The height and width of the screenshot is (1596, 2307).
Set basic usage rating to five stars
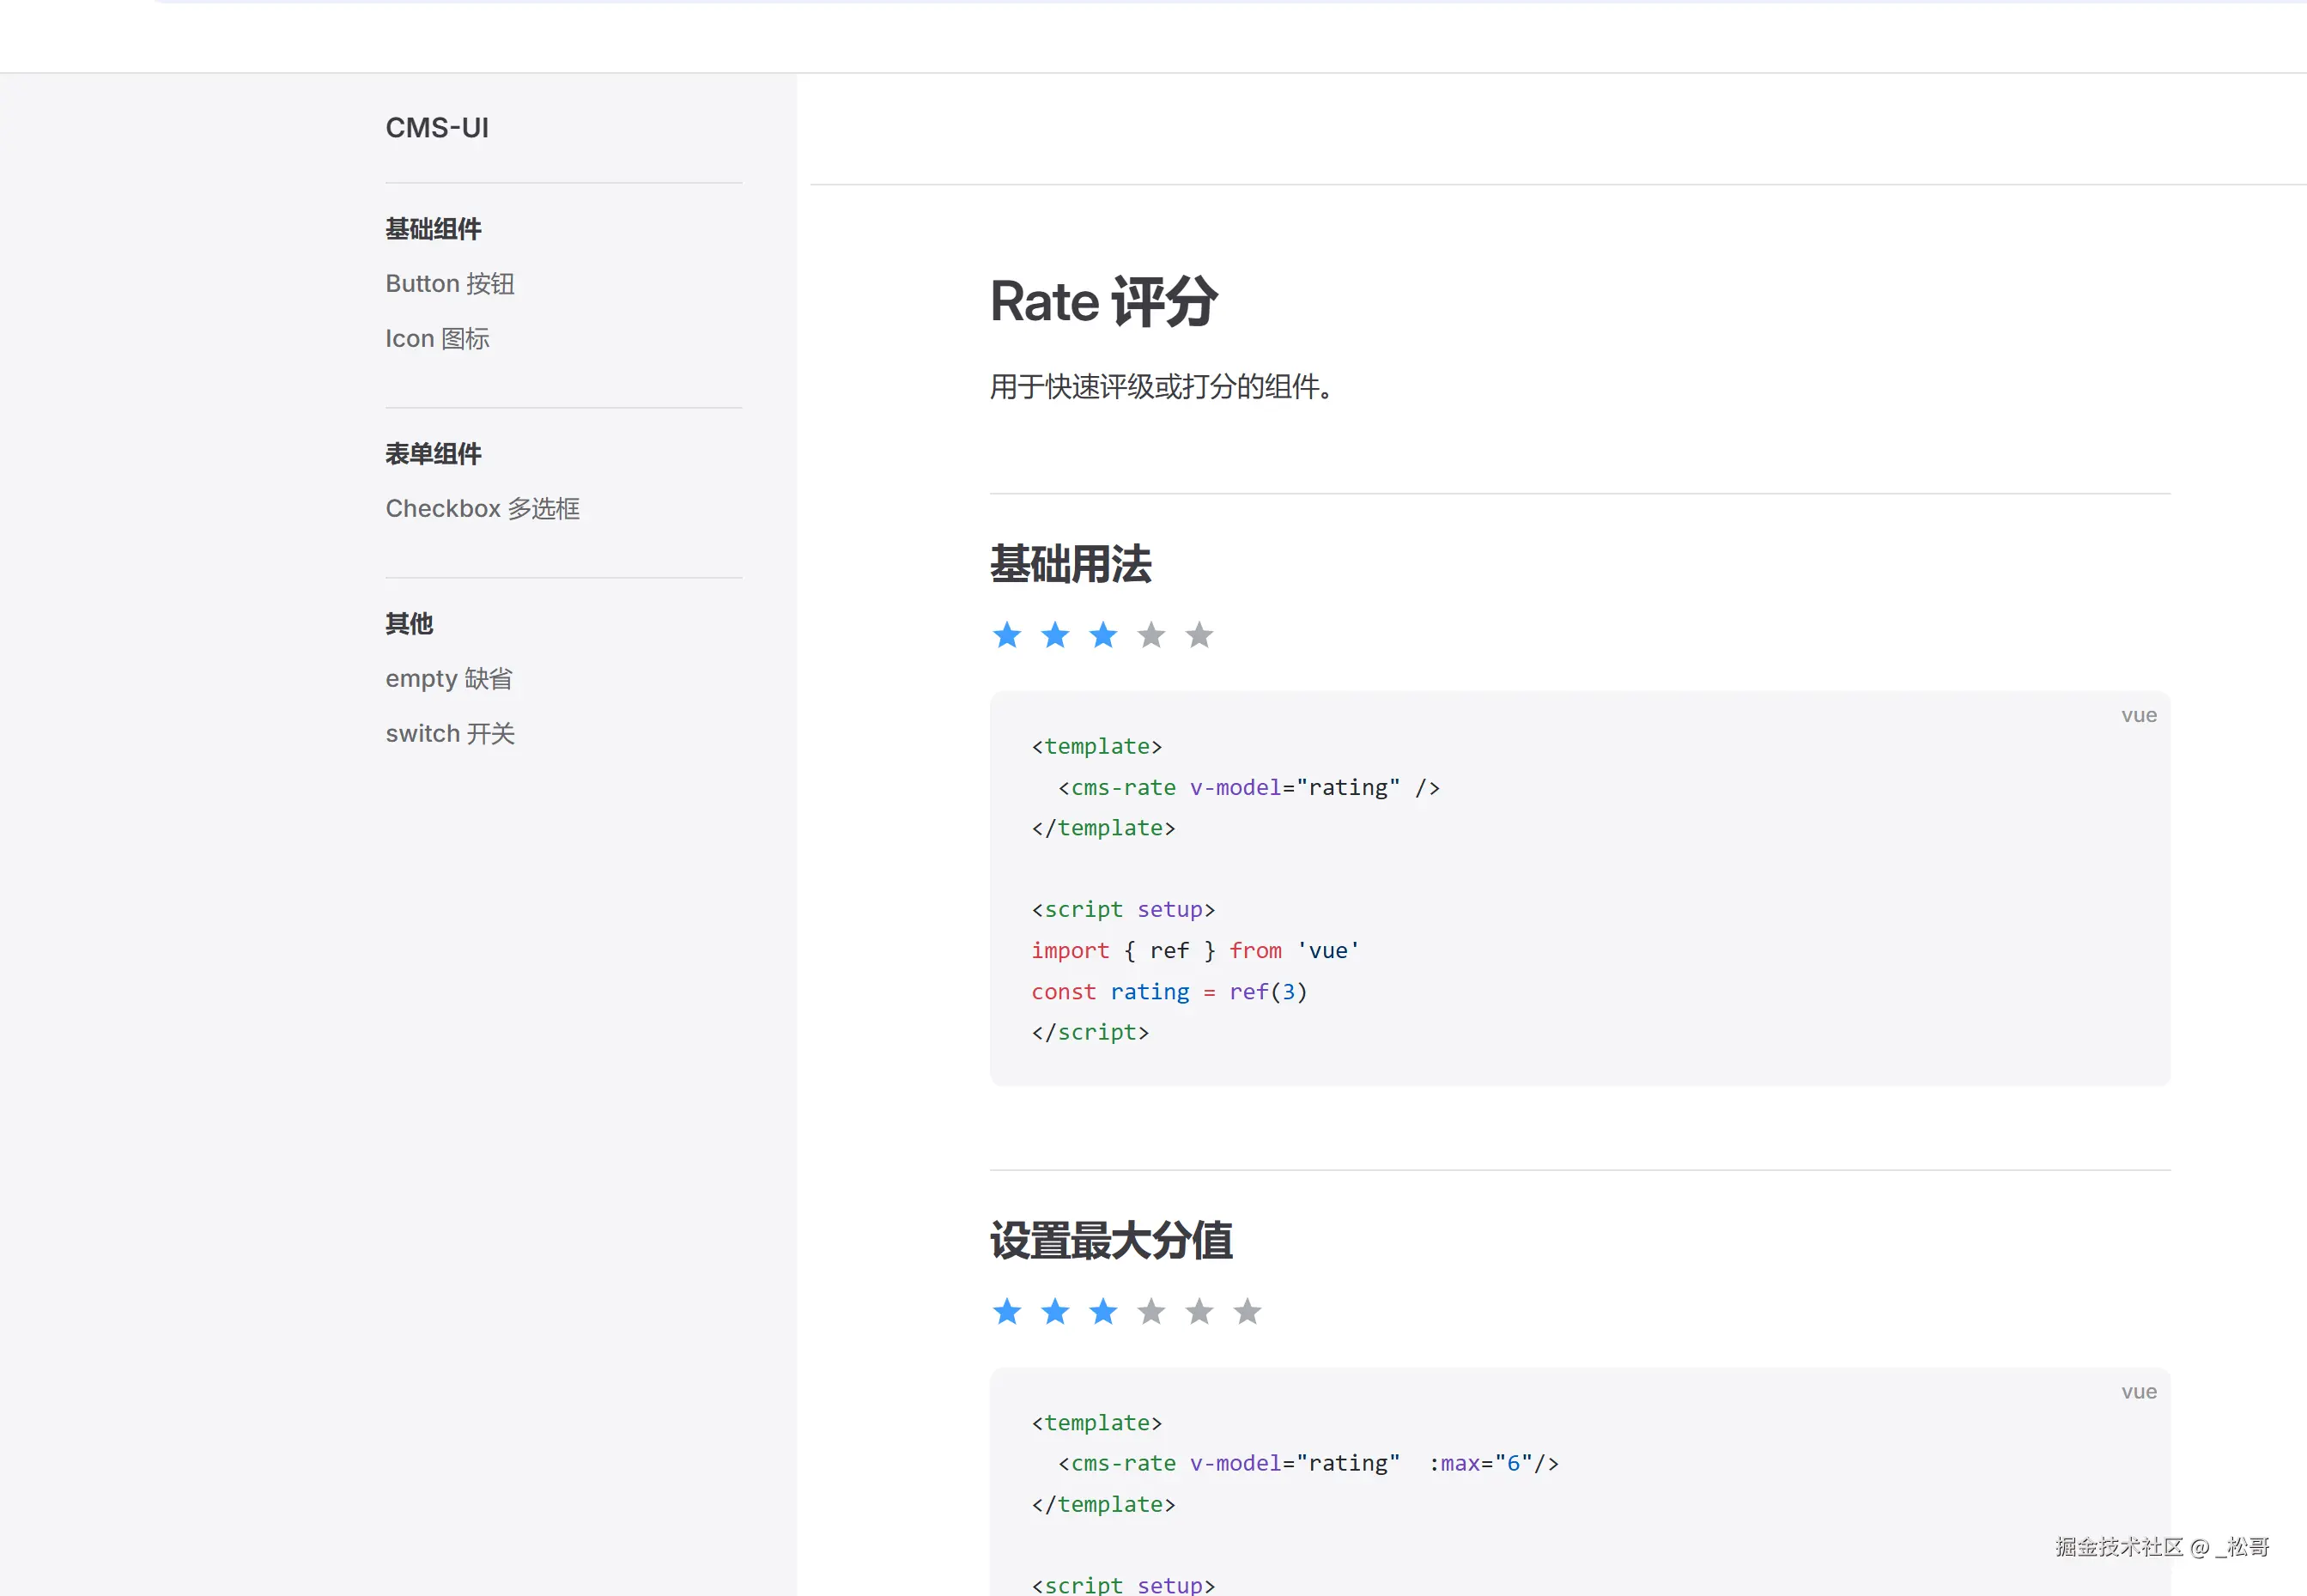tap(1199, 635)
